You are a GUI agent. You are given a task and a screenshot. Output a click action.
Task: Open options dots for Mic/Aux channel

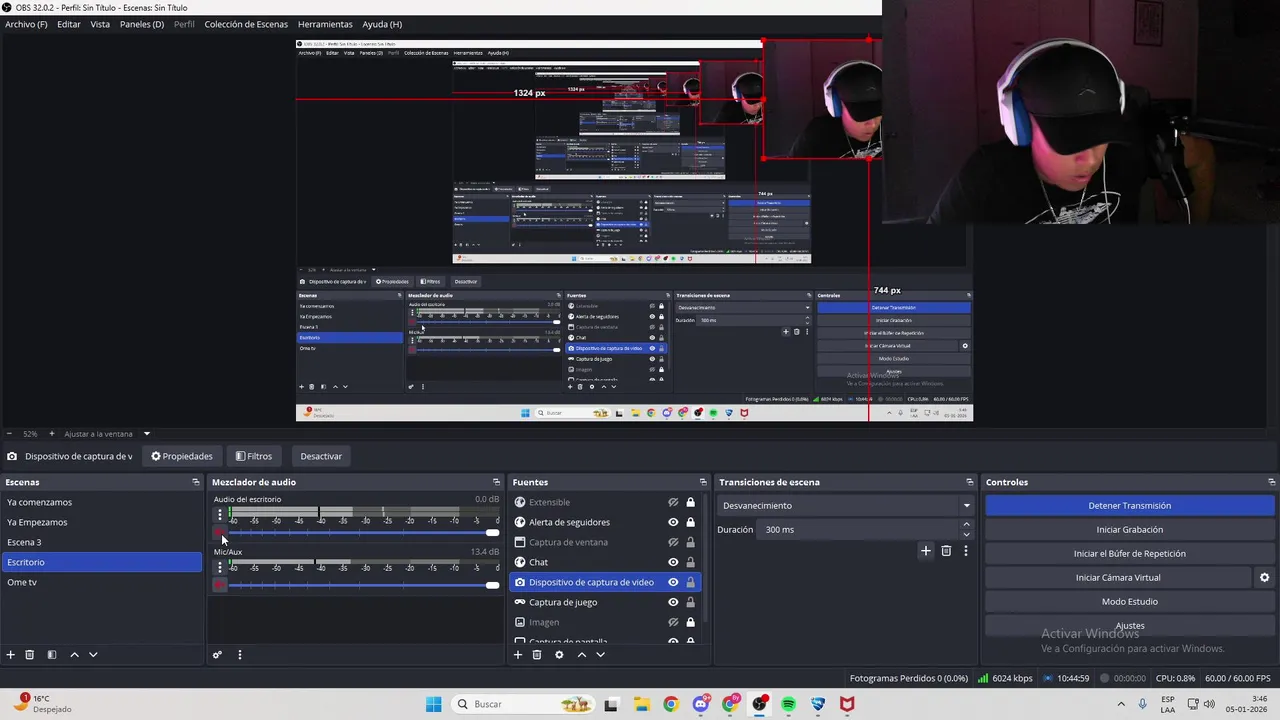pyautogui.click(x=220, y=567)
